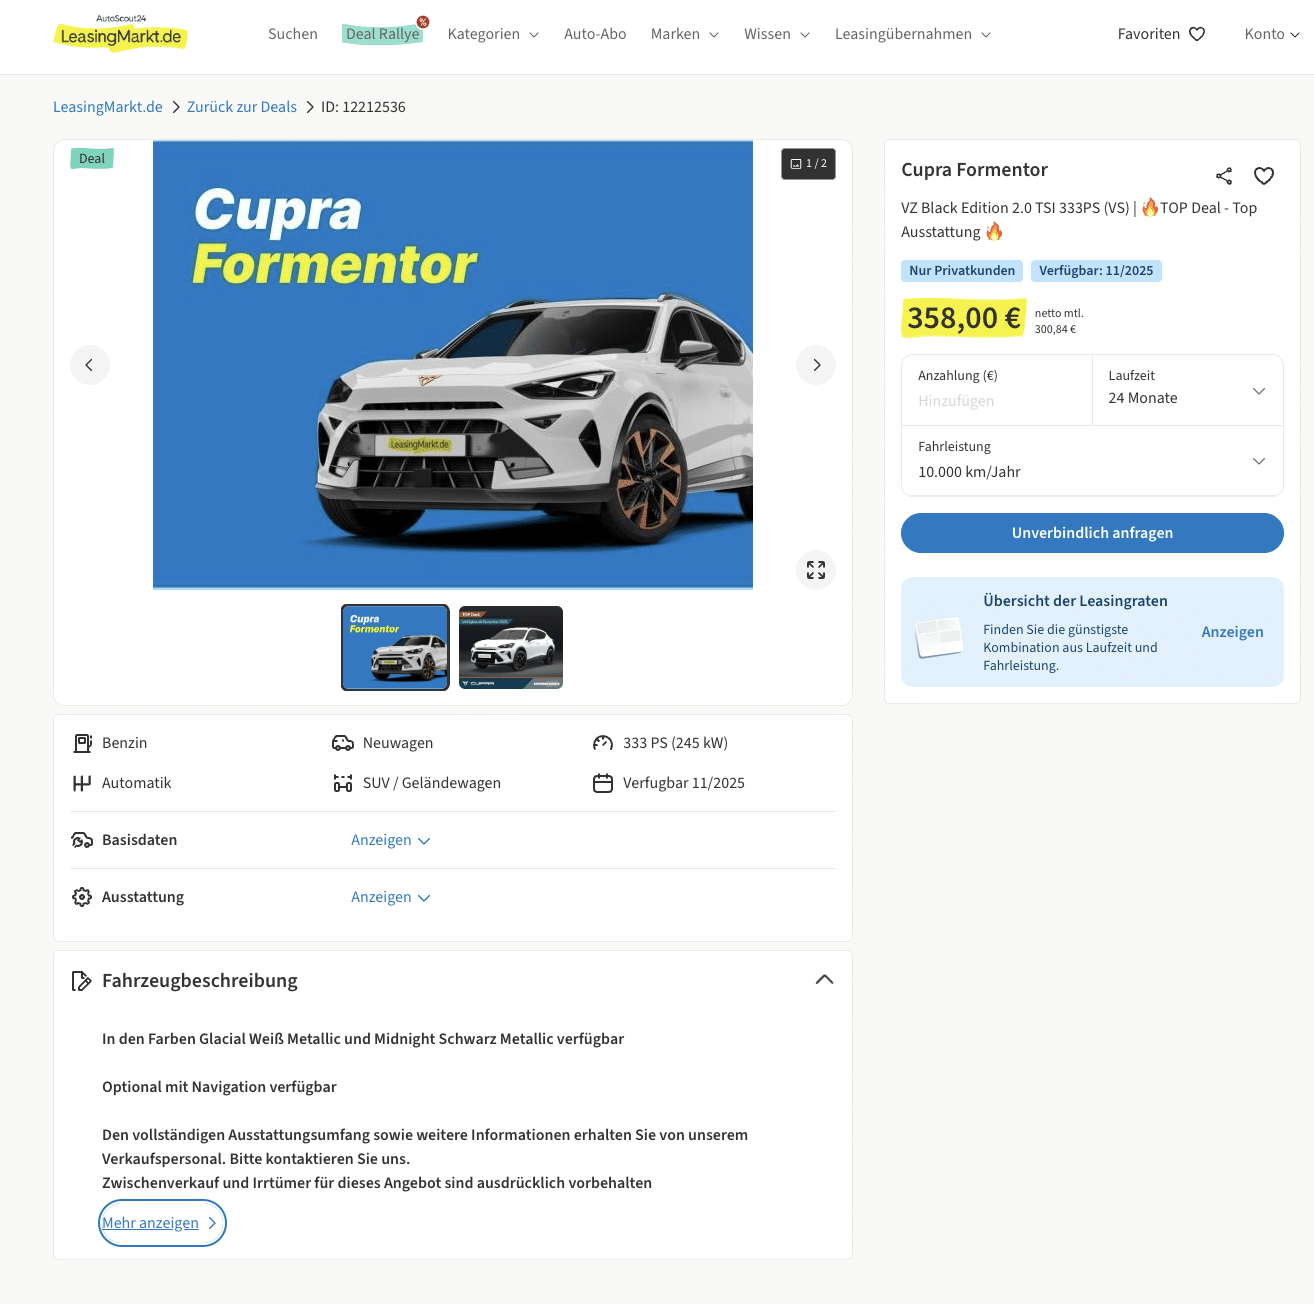Open fullscreen view of the car image
1314x1304 pixels.
click(816, 570)
